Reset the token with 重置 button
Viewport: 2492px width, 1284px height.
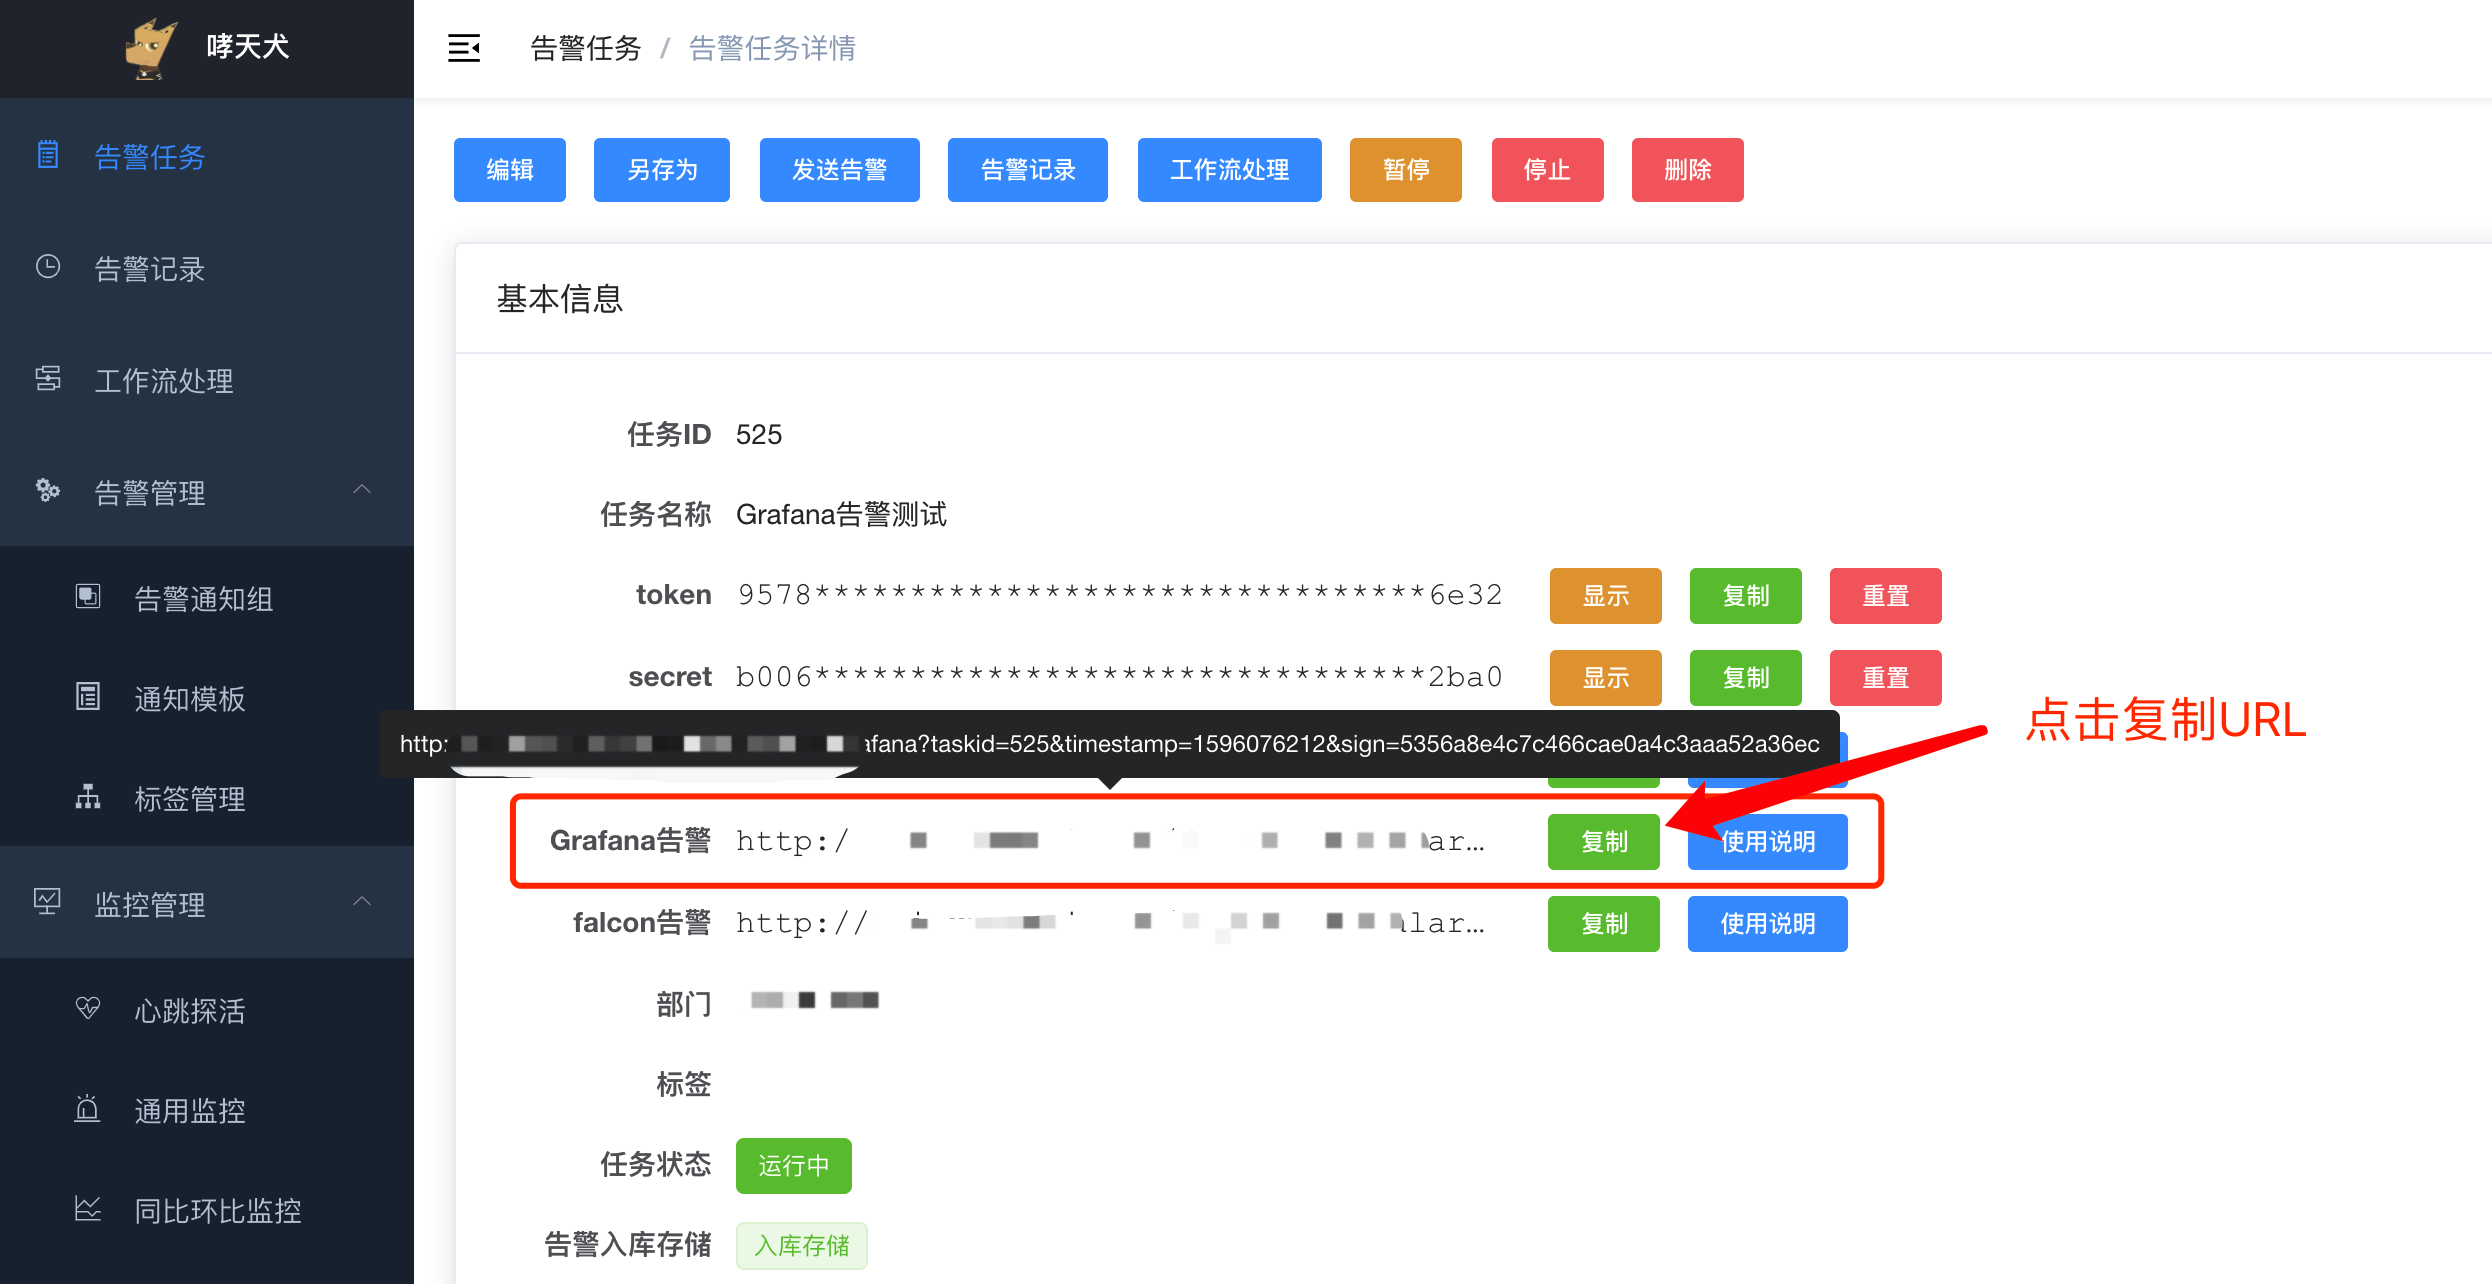pyautogui.click(x=1886, y=596)
